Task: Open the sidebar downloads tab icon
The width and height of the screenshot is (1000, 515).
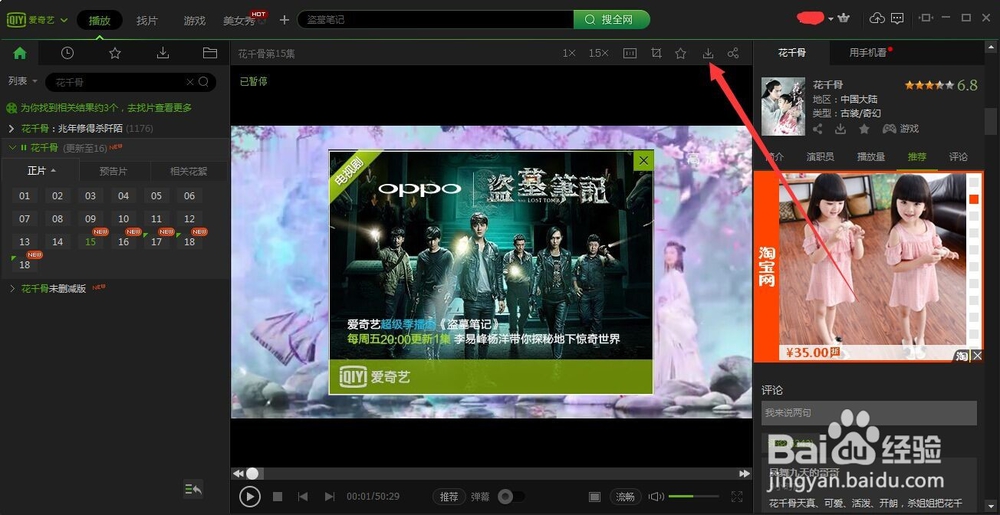Action: pos(163,54)
